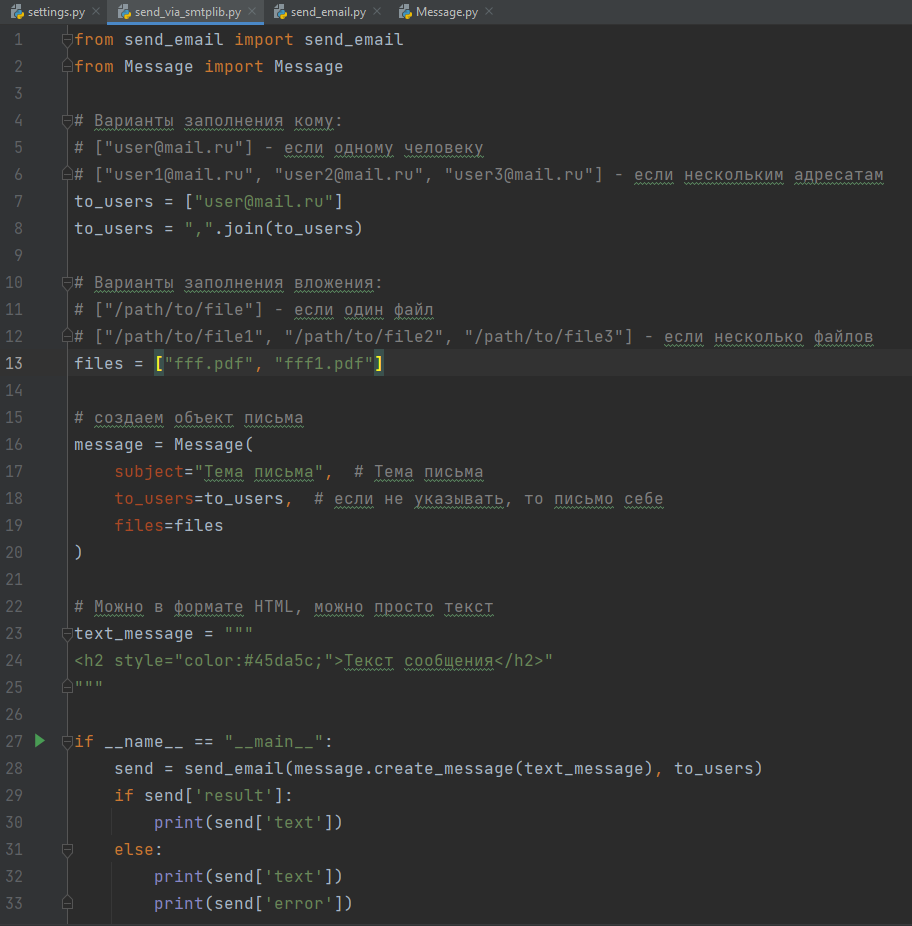The height and width of the screenshot is (926, 912).
Task: Click comment "если несколько файлов" on line 12
Action: pyautogui.click(x=768, y=336)
